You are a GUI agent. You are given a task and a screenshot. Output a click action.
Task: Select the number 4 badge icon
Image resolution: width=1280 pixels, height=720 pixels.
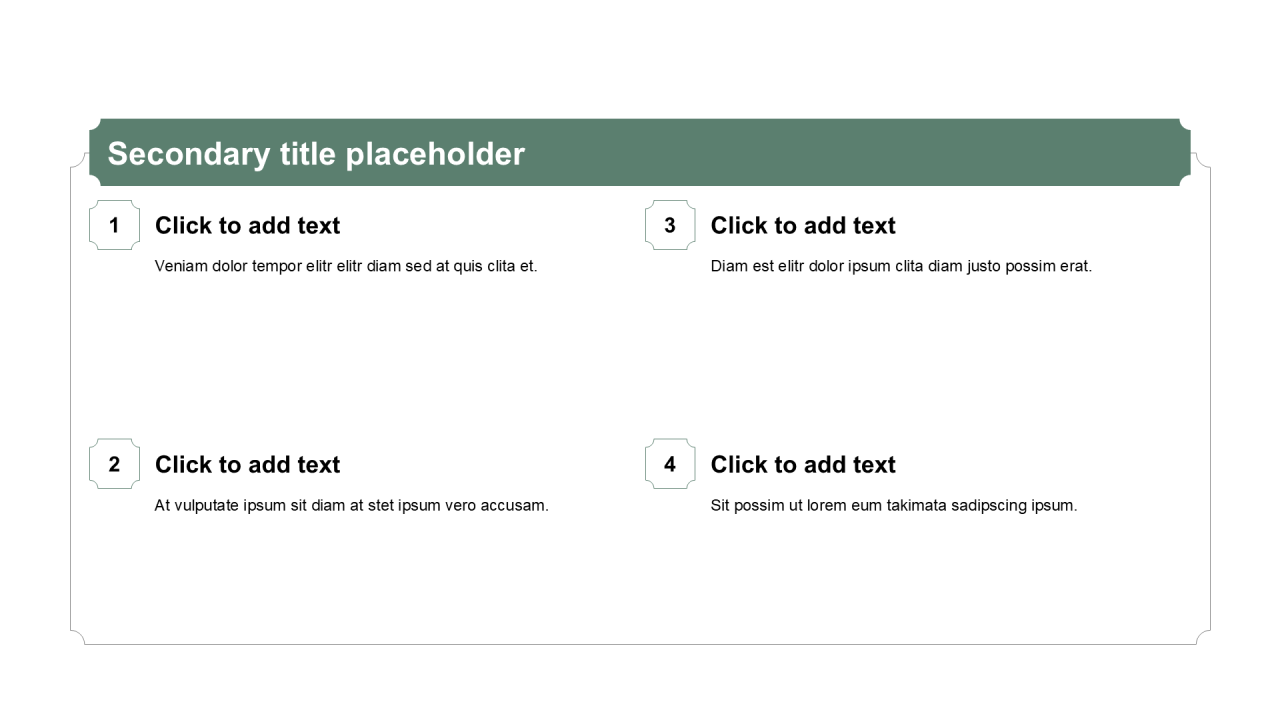point(670,464)
